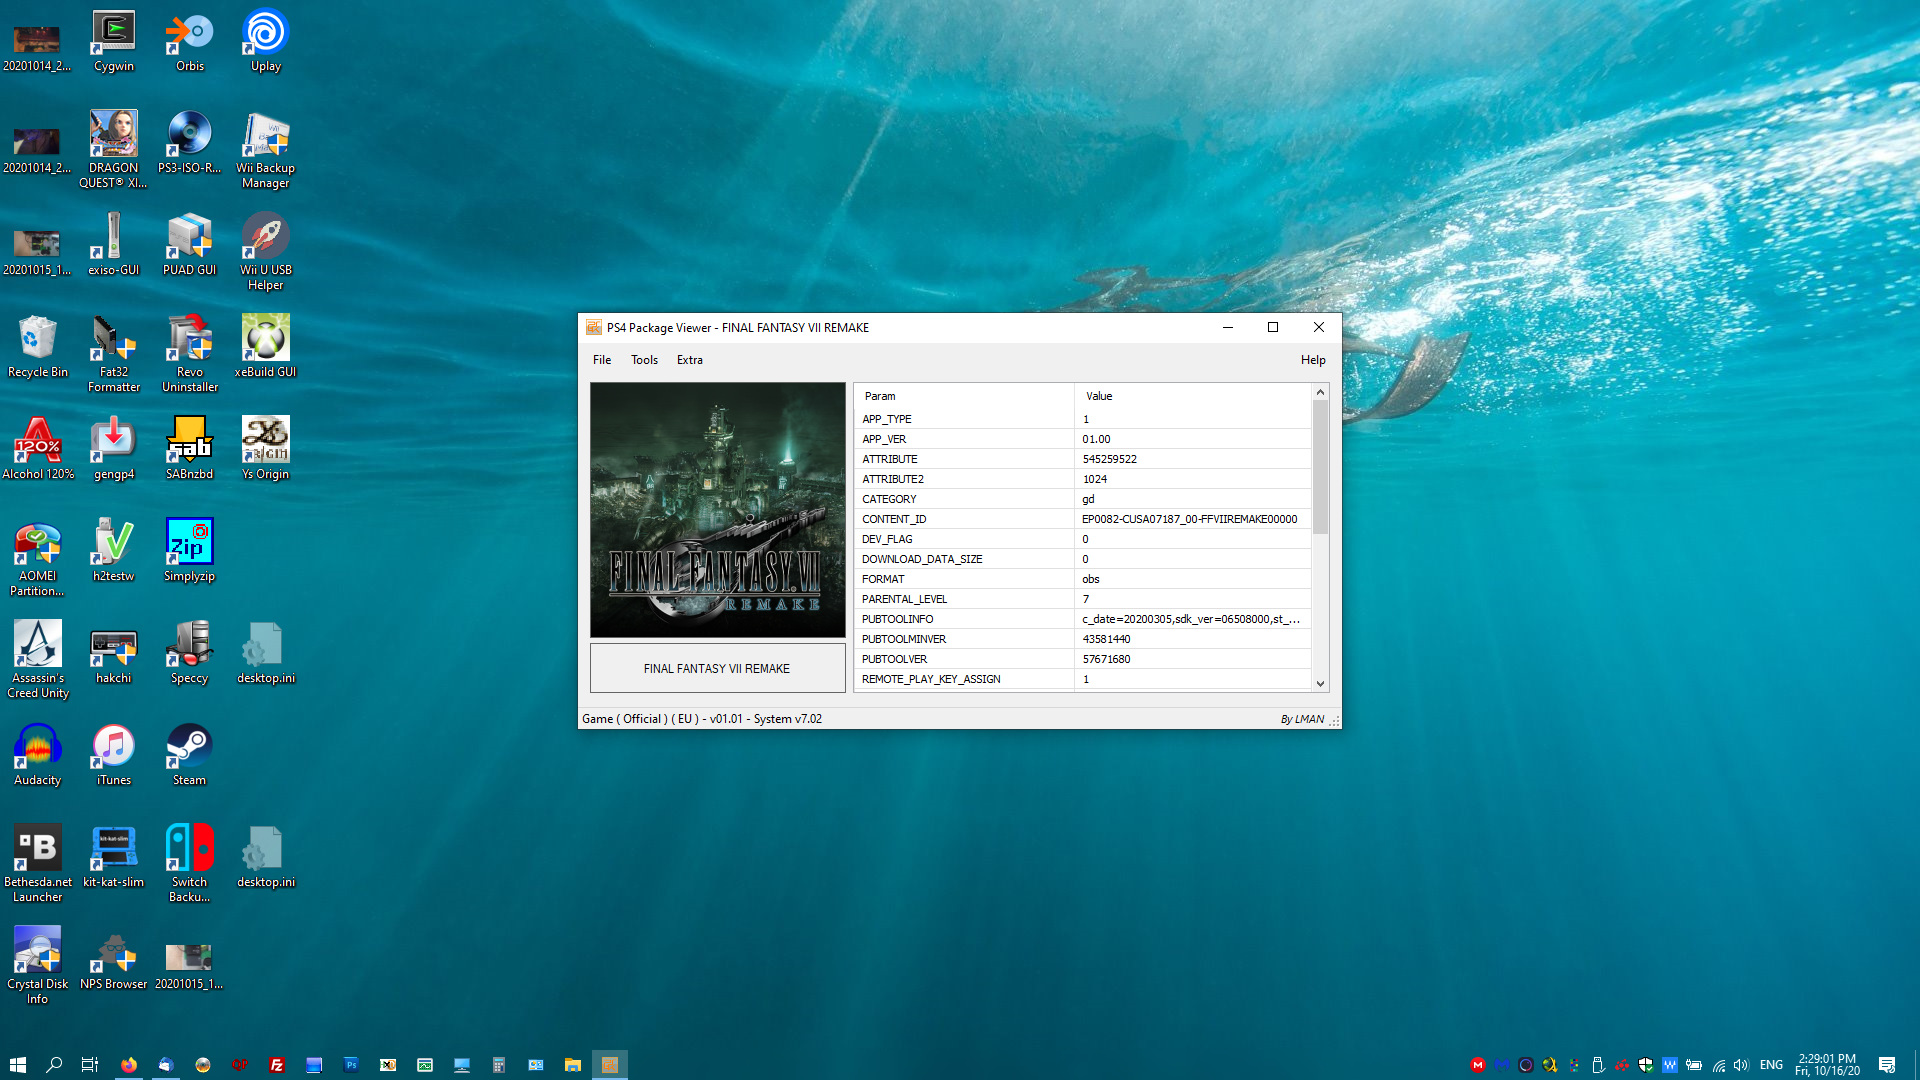Select the DEV_FLAG parameter row
This screenshot has width=1920, height=1080.
pos(1083,539)
